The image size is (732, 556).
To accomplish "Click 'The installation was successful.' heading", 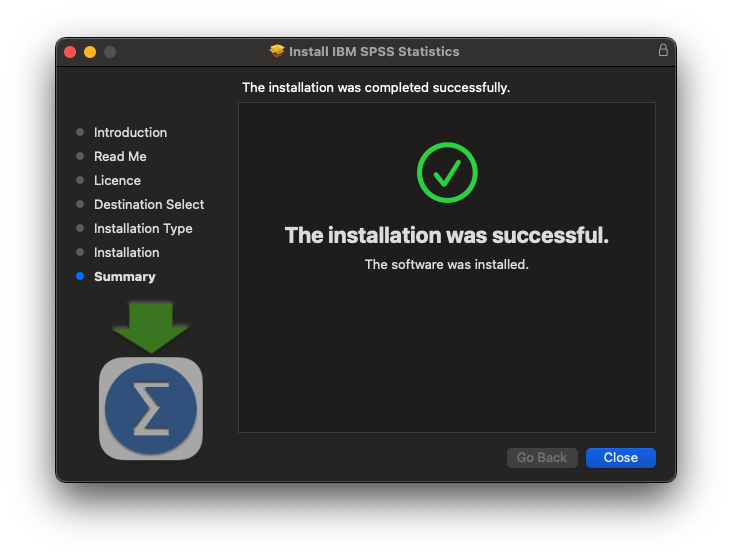I will (x=447, y=235).
